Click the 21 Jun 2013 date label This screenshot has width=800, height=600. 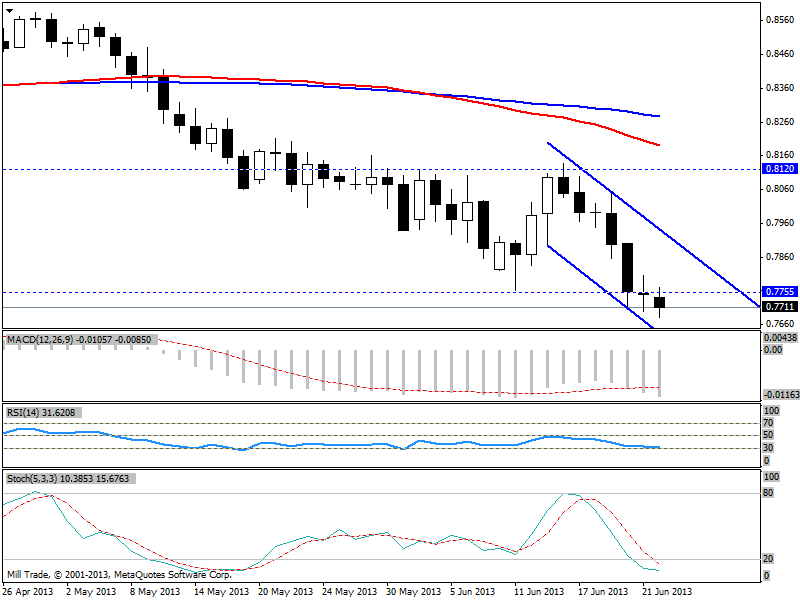tap(667, 592)
